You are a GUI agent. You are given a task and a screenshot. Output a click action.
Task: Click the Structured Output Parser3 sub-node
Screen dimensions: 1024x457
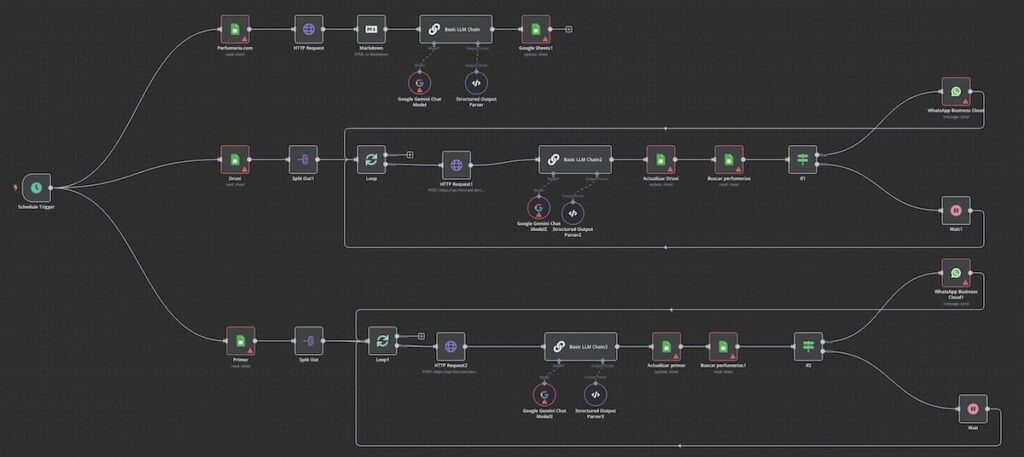[594, 393]
